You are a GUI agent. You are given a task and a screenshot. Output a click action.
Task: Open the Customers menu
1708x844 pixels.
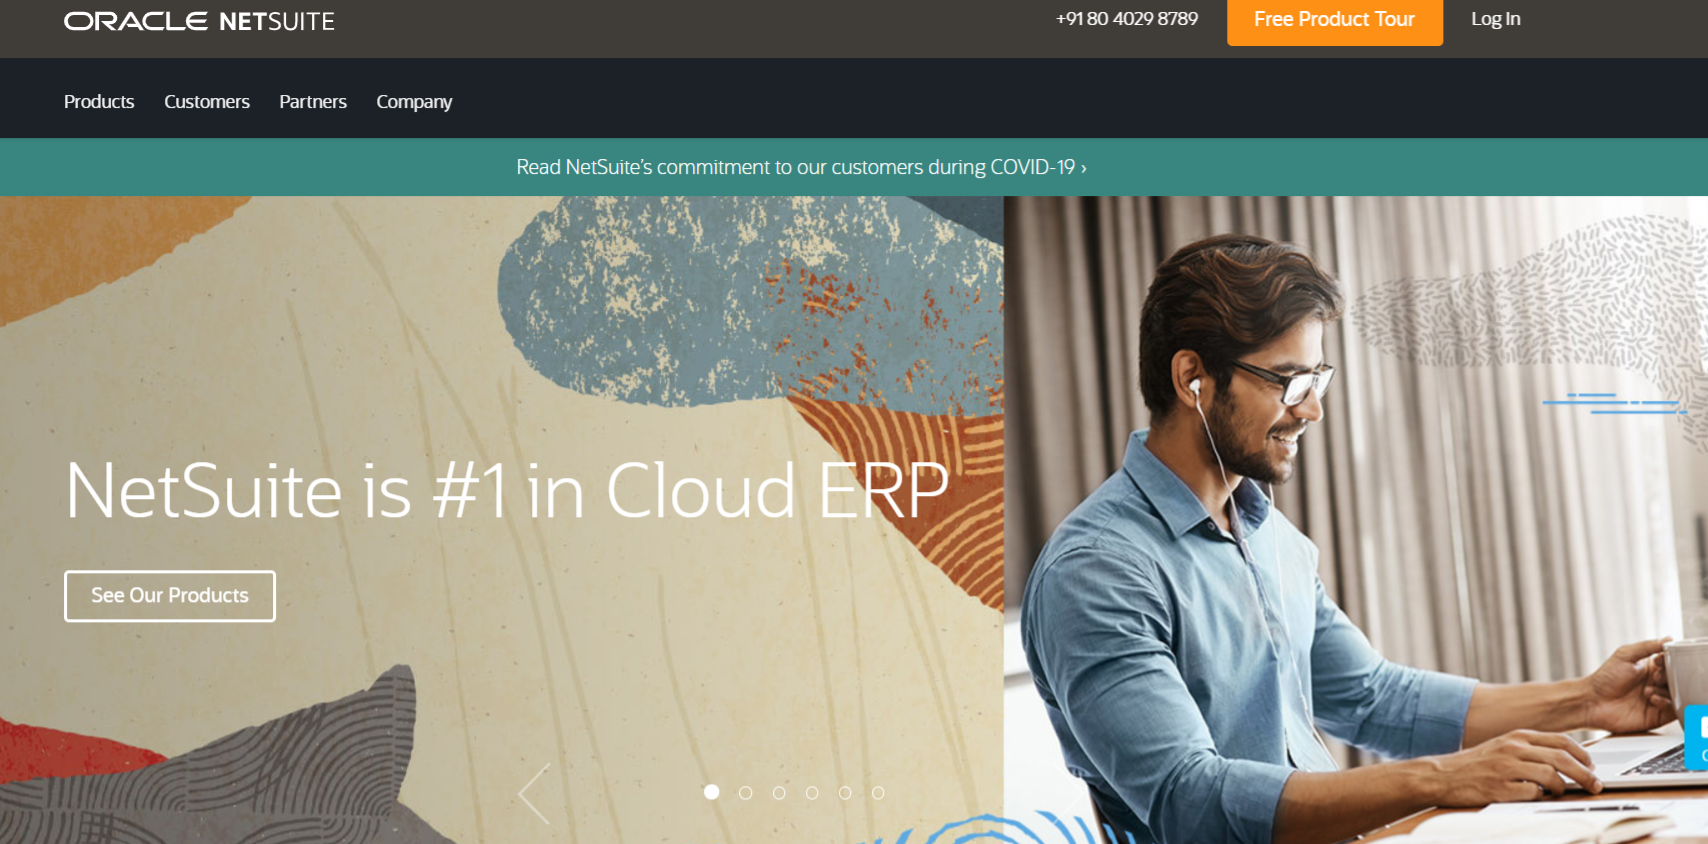tap(207, 102)
